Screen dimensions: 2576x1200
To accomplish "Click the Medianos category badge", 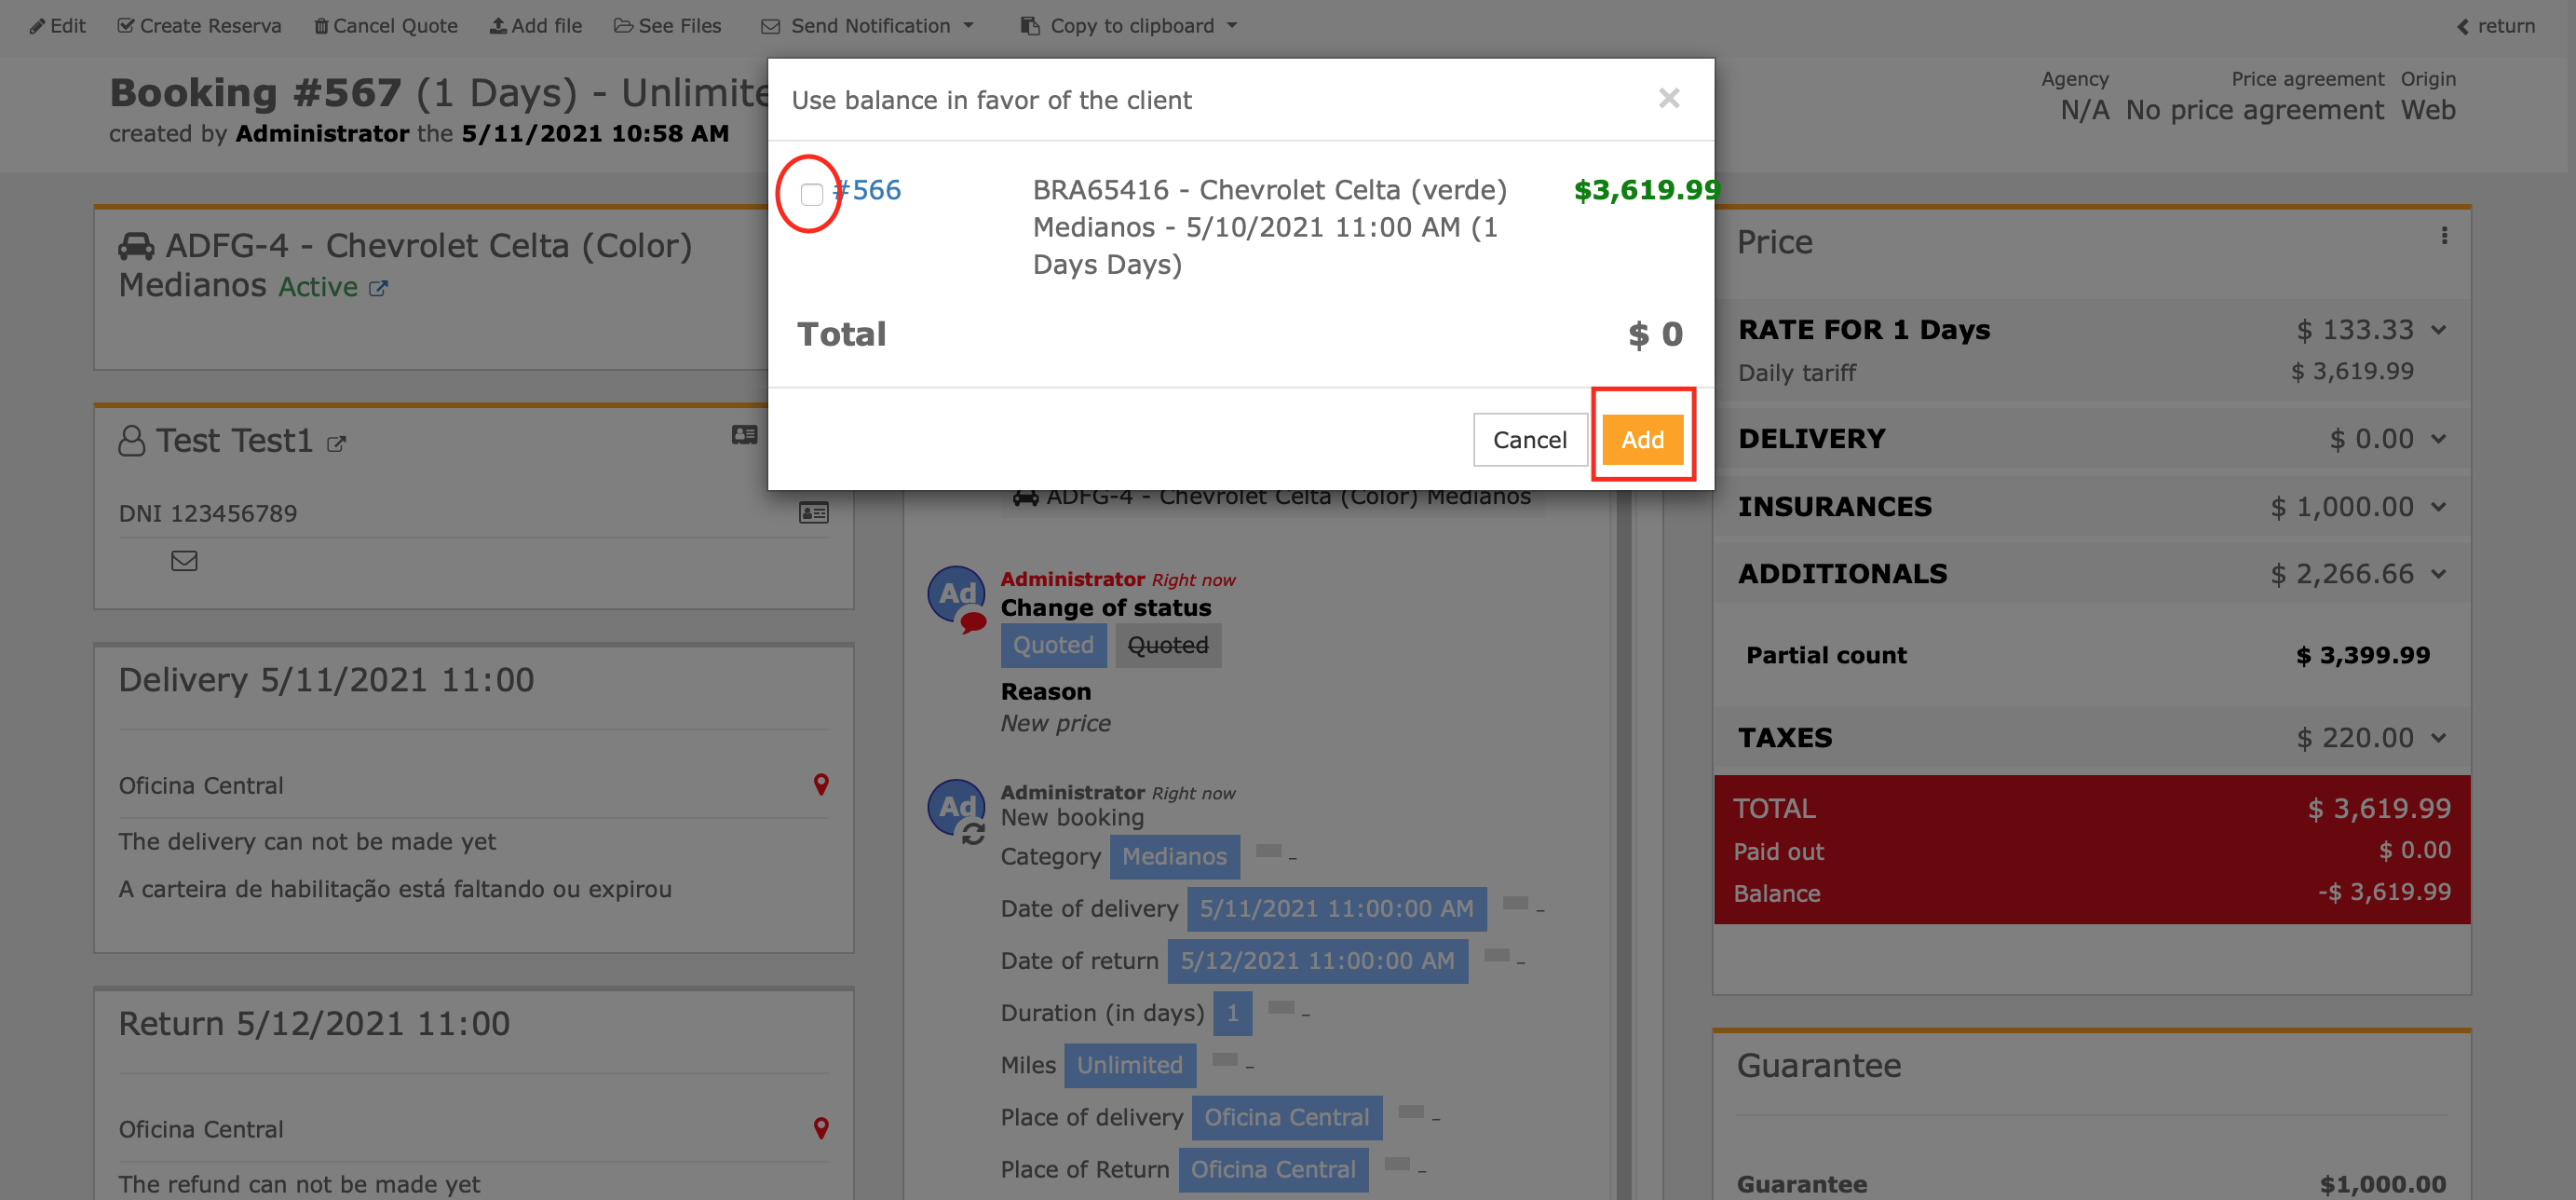I will pos(1174,857).
